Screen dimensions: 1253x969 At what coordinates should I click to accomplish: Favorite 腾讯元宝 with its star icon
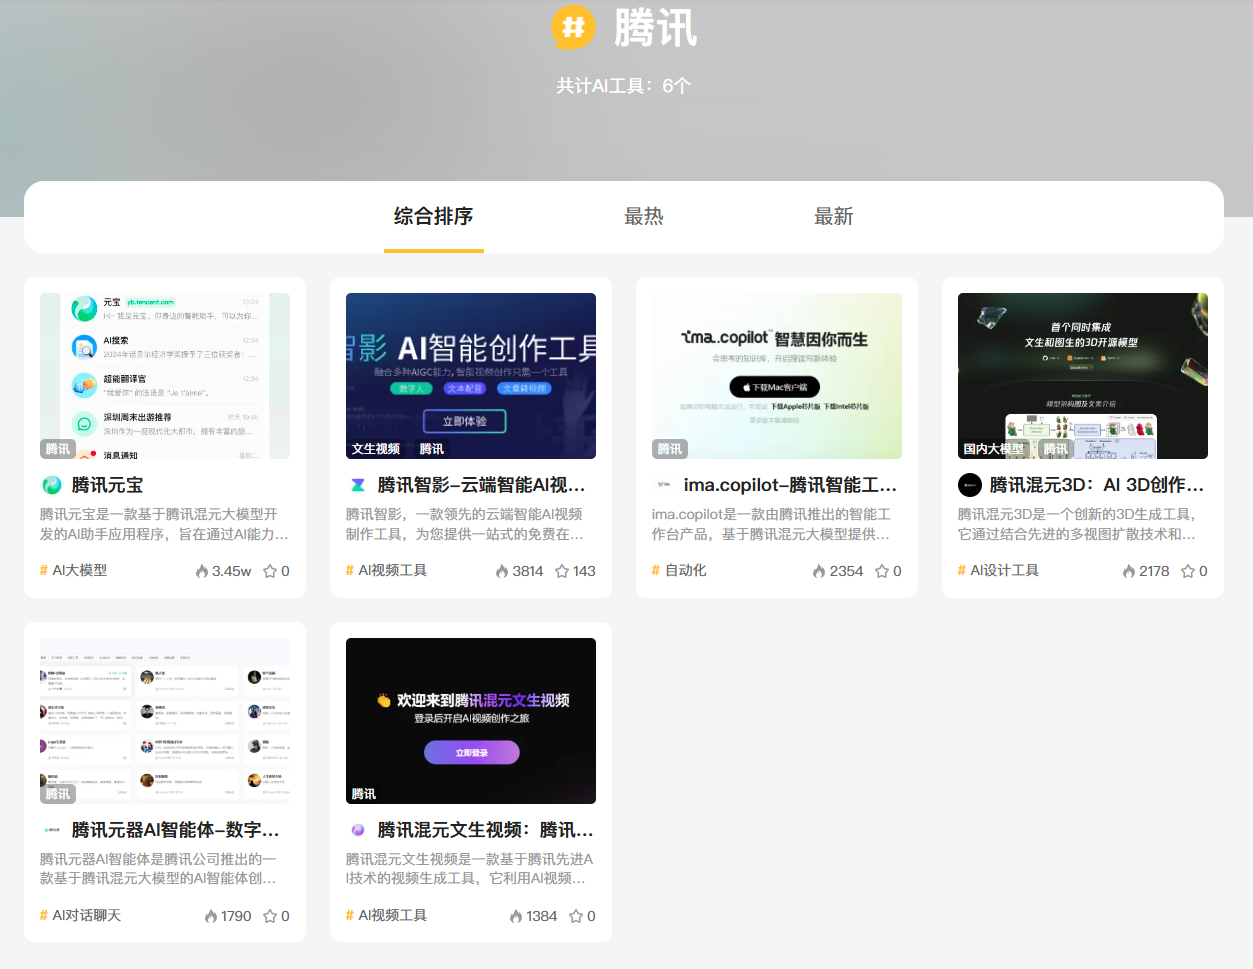(x=270, y=571)
